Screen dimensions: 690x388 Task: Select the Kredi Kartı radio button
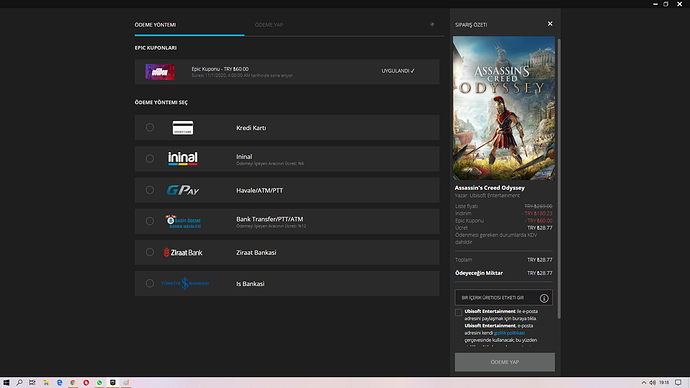[150, 128]
